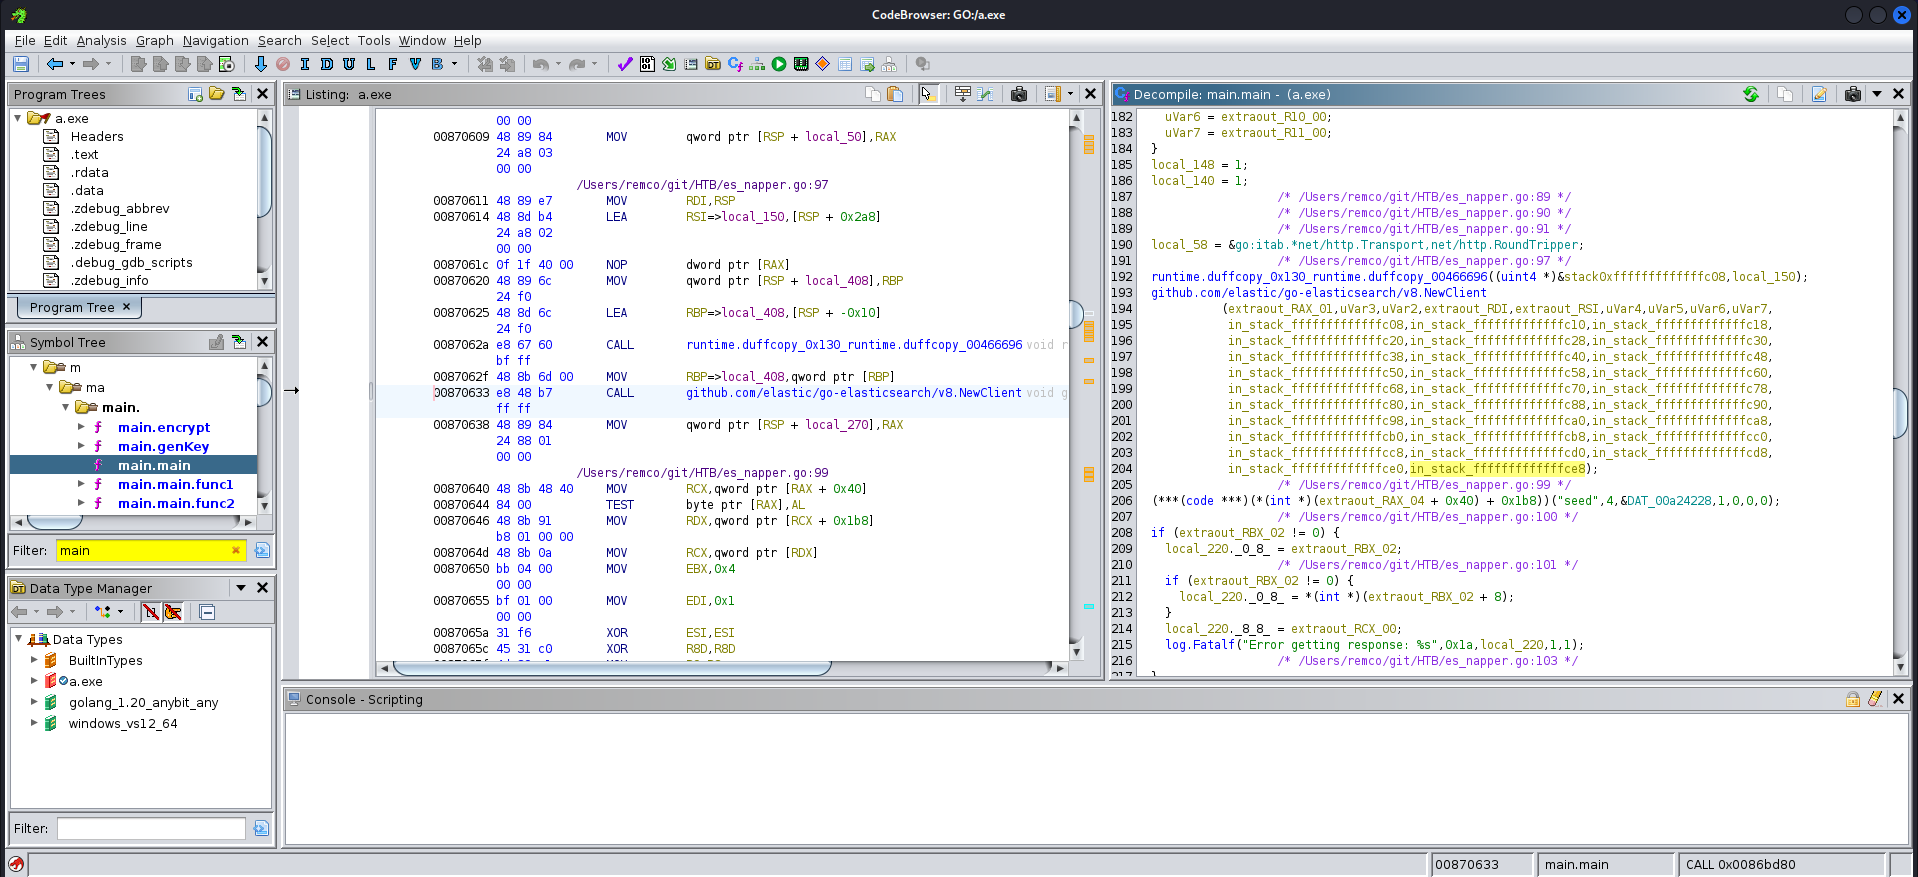Screen dimensions: 1918x877
Task: Click the Symbol Tree filter field containing 'main'
Action: (x=151, y=550)
